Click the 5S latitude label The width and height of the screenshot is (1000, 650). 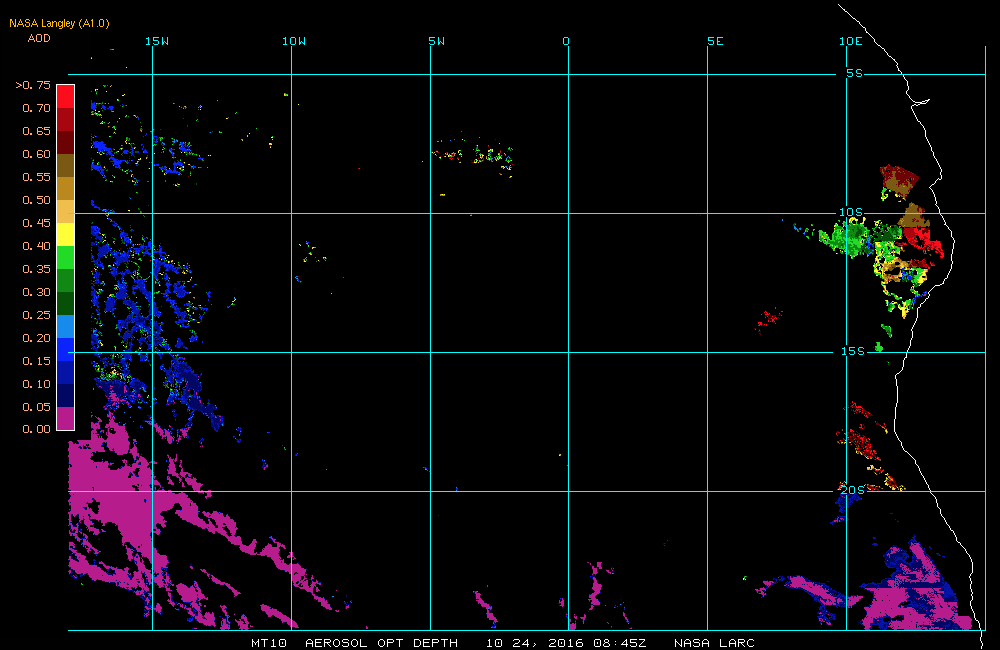tap(854, 74)
